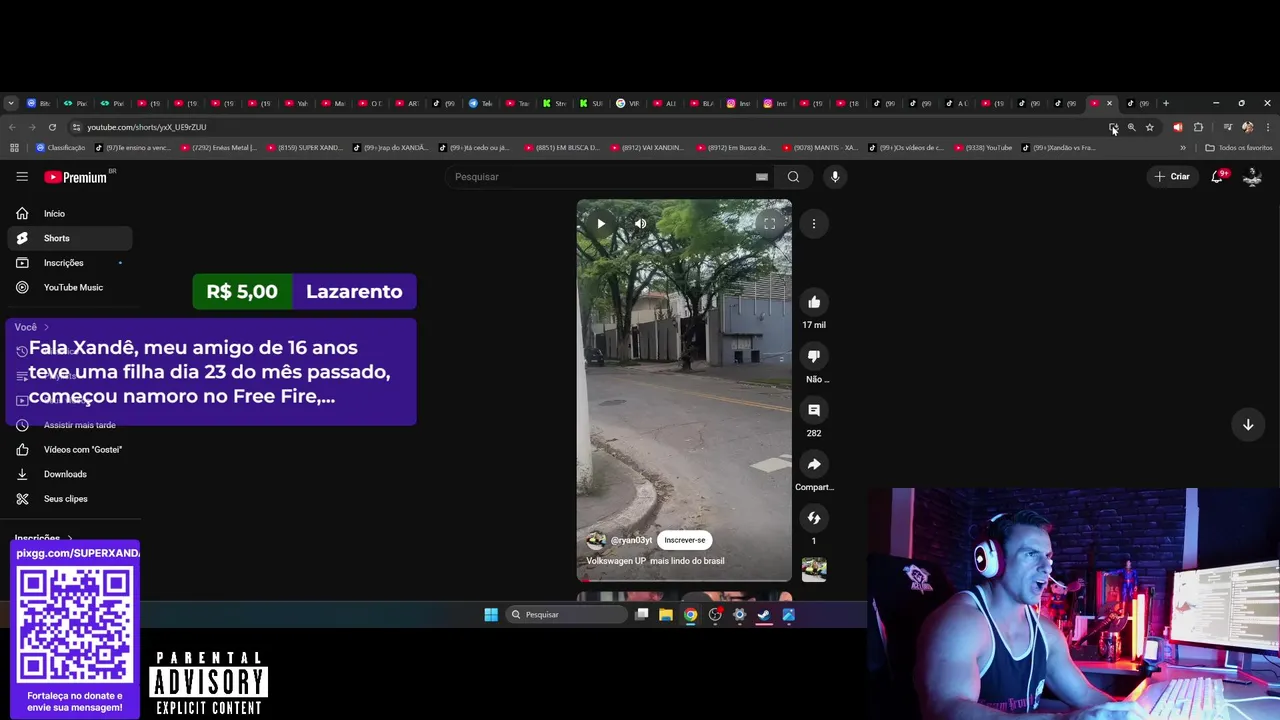Open the MANTIS - XA... bookmark
This screenshot has height=720, width=1280.
pyautogui.click(x=820, y=148)
